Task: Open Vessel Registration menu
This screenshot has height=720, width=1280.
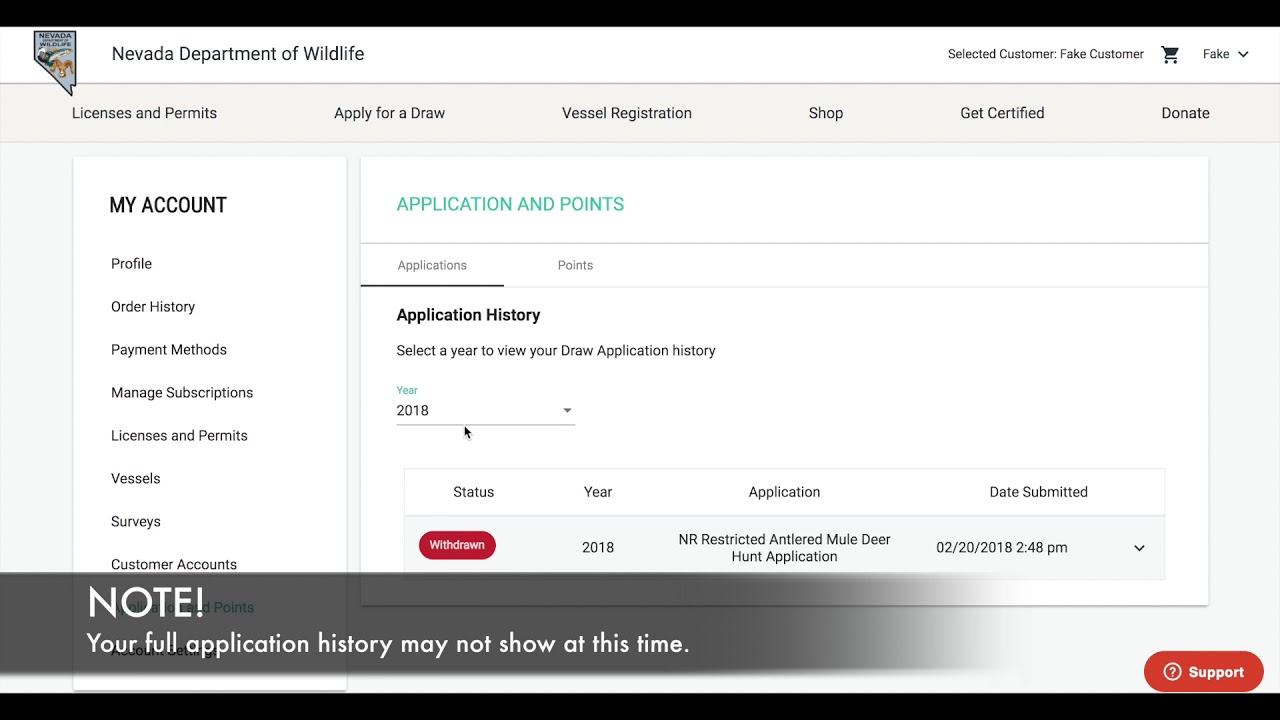Action: pos(627,113)
